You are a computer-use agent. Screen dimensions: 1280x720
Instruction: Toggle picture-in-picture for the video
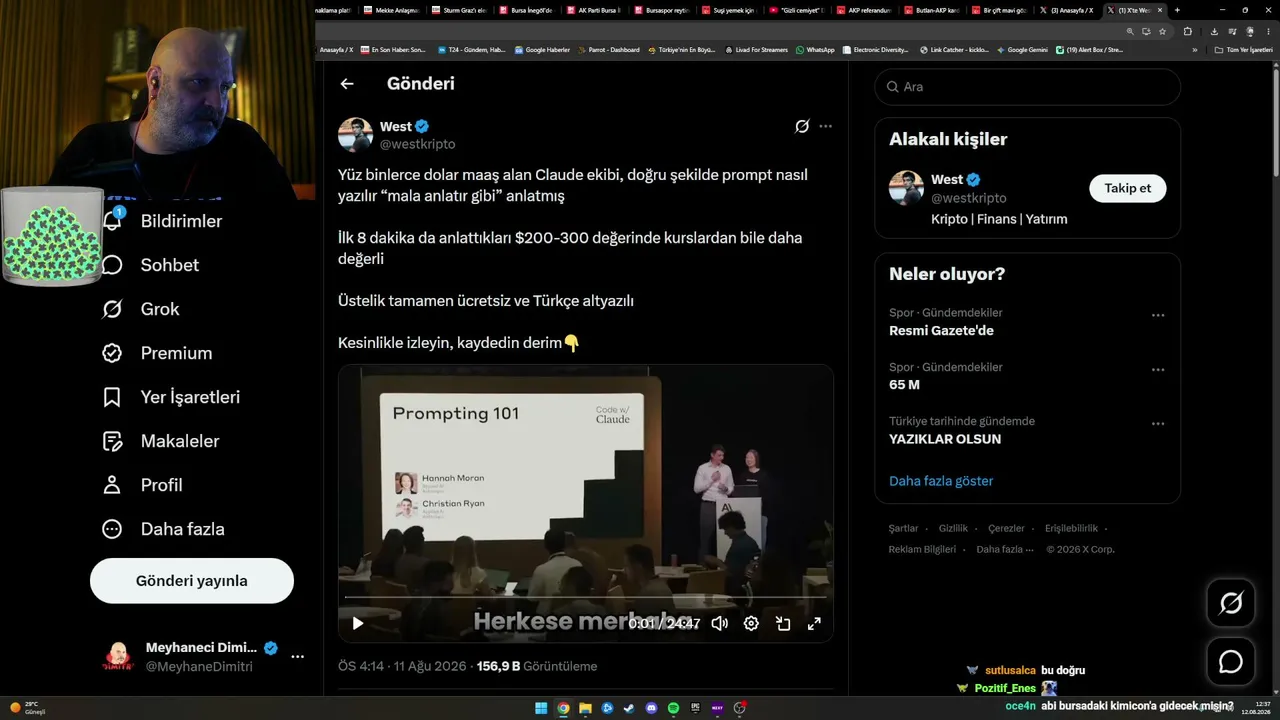point(783,623)
